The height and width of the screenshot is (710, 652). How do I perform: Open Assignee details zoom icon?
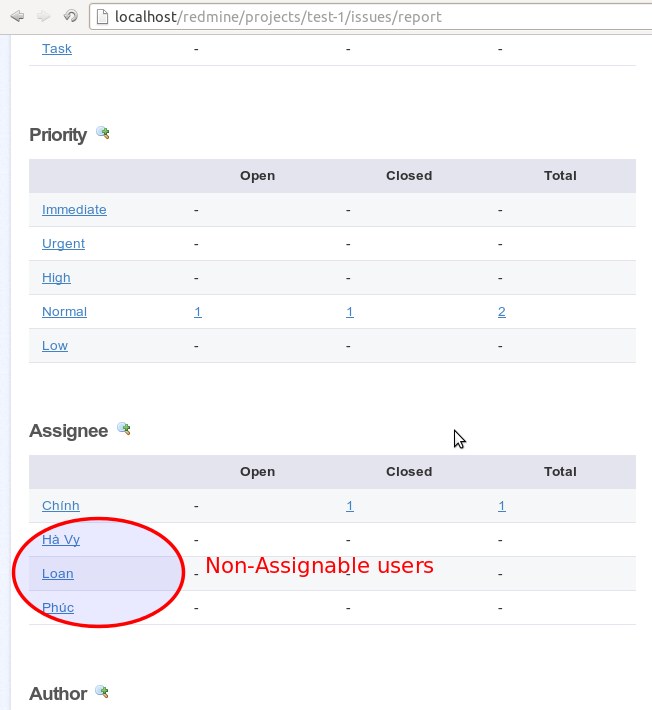123,429
